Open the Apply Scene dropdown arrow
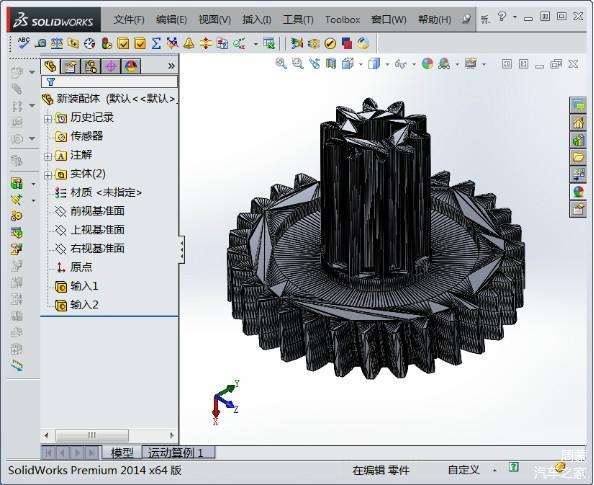Image resolution: width=594 pixels, height=485 pixels. pyautogui.click(x=457, y=64)
